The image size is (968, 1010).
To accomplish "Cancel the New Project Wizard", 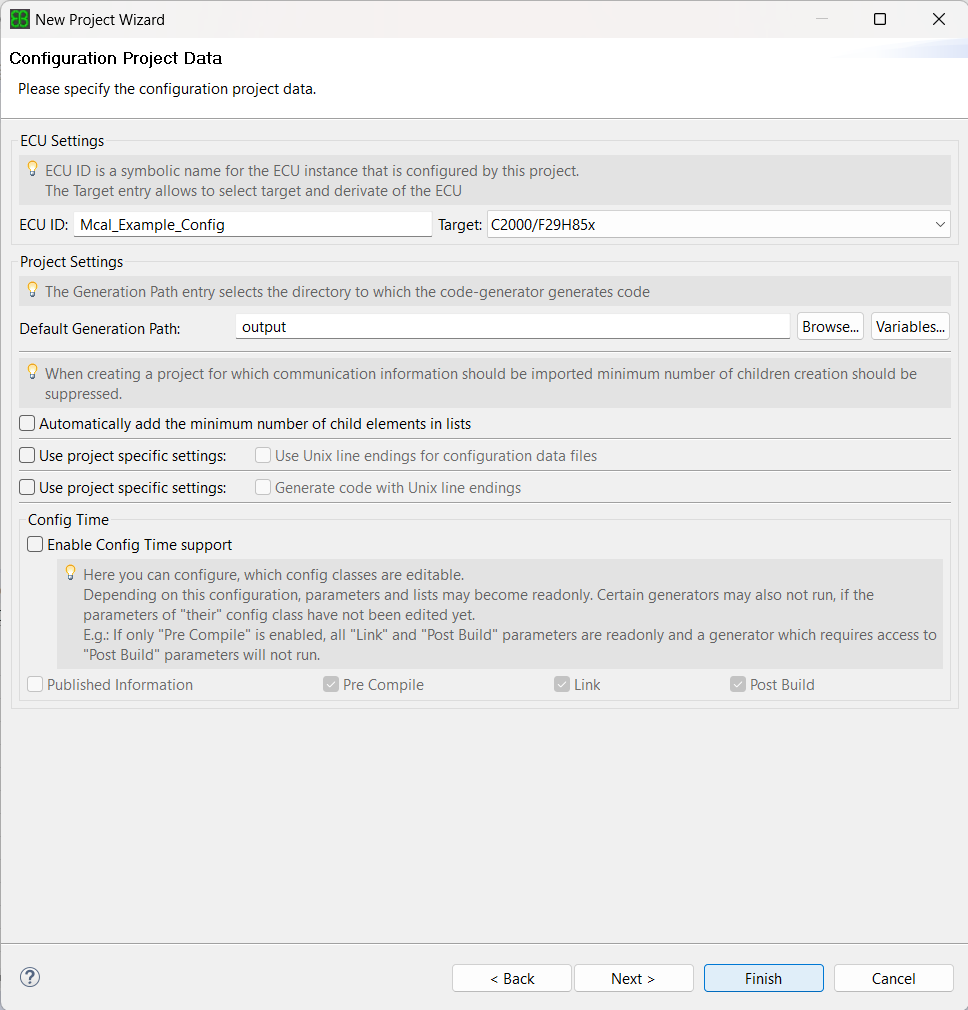I will coord(892,977).
